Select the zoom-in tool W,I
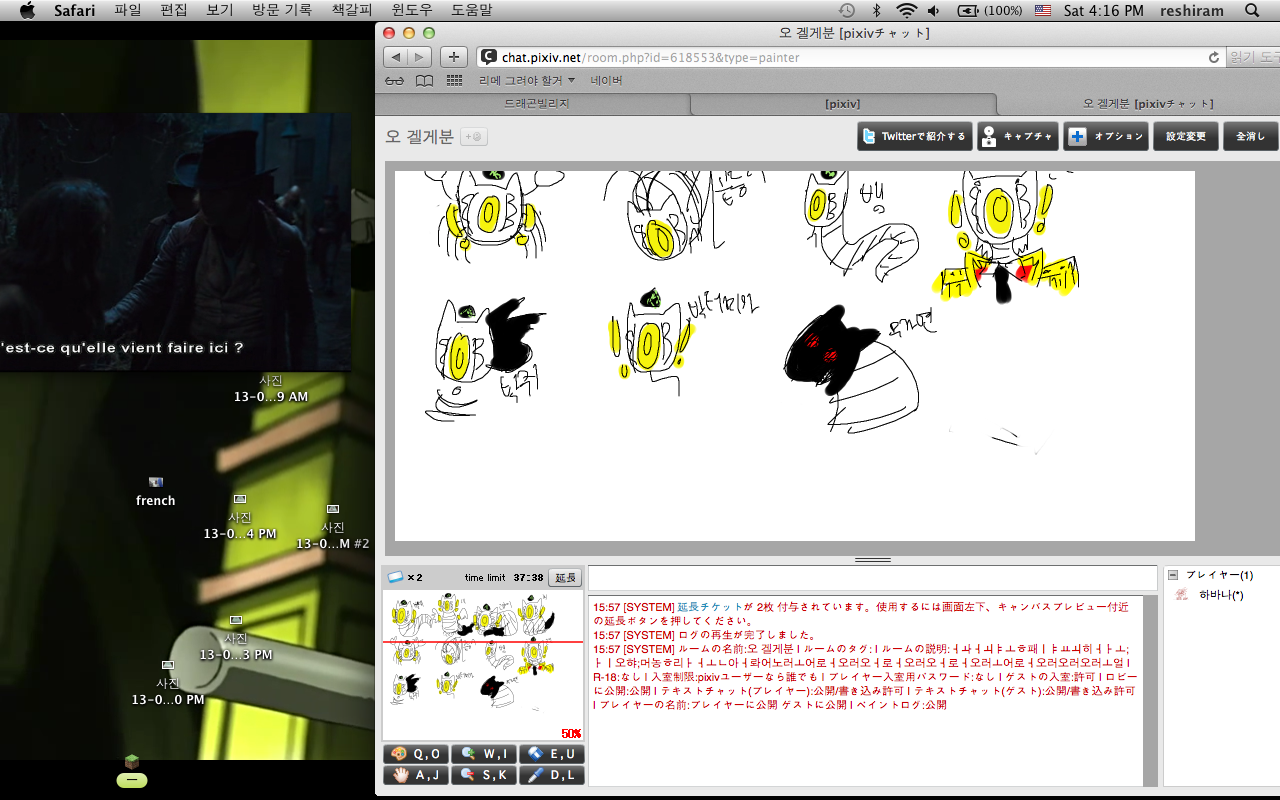Screen dimensions: 1280x800 (x=484, y=754)
